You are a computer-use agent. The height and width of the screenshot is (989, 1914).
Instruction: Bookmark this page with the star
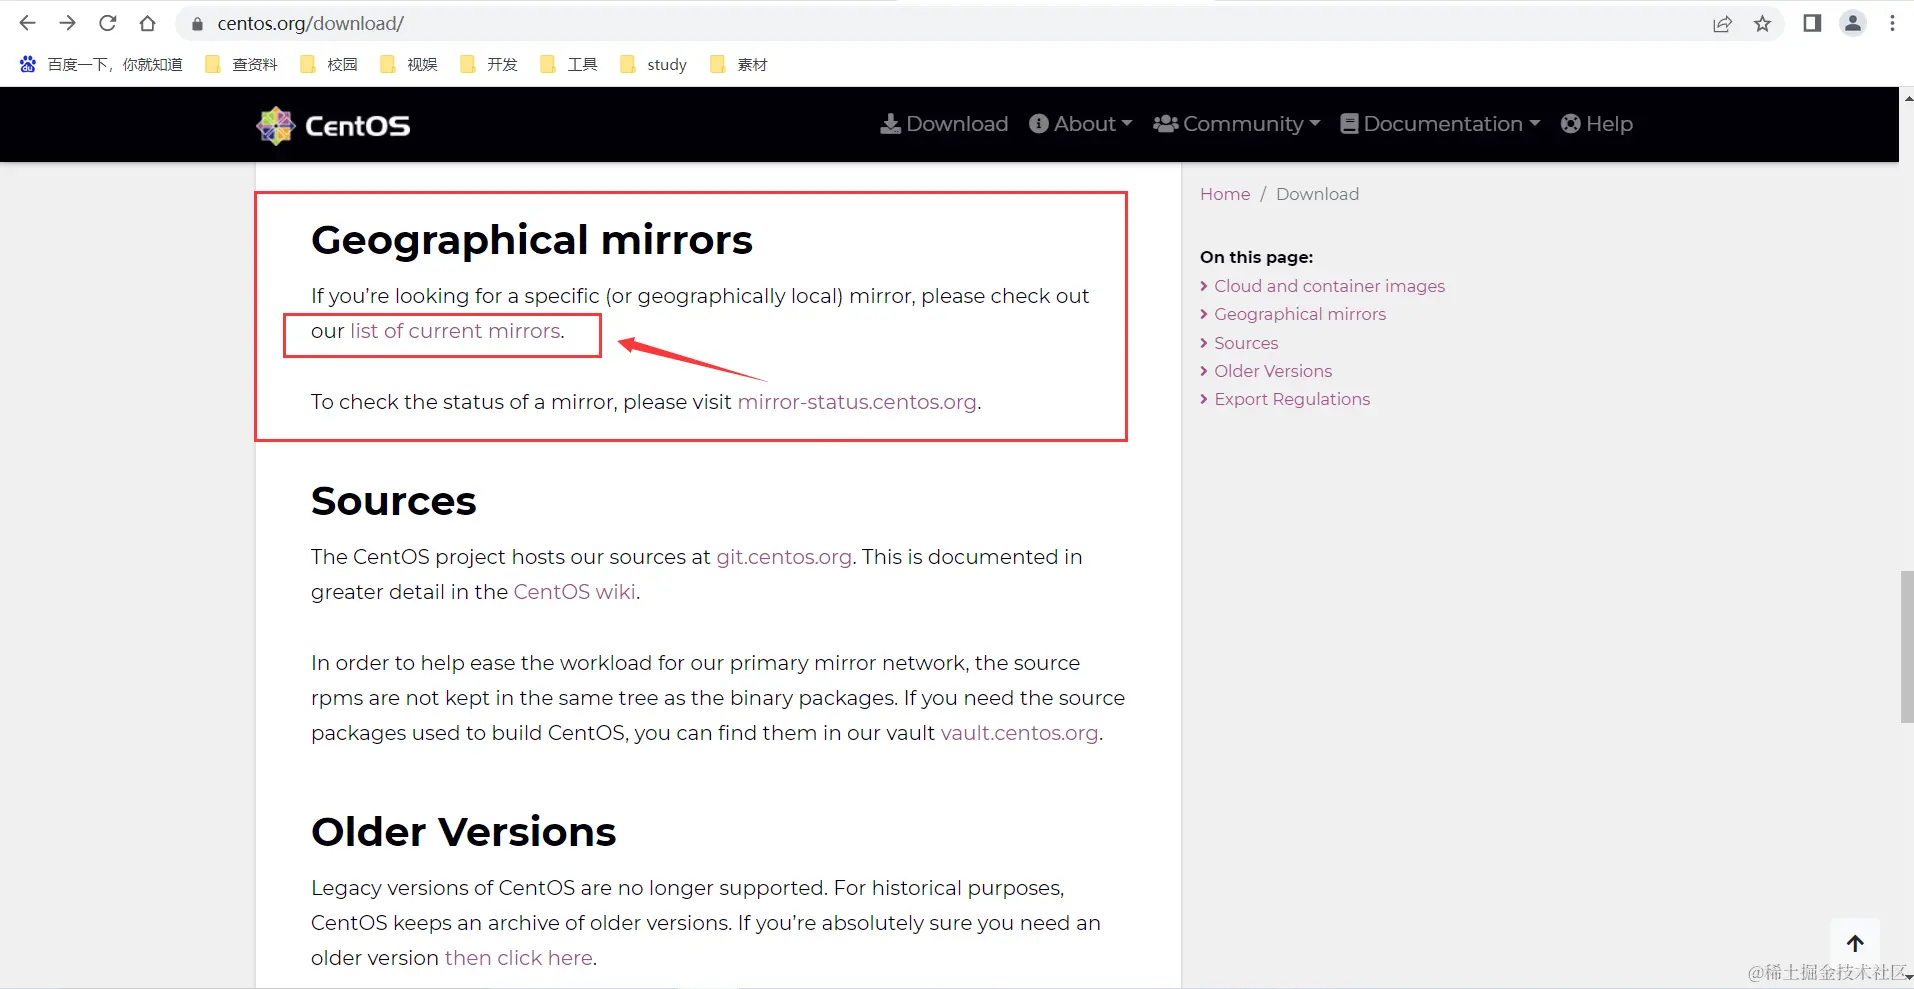click(1762, 24)
